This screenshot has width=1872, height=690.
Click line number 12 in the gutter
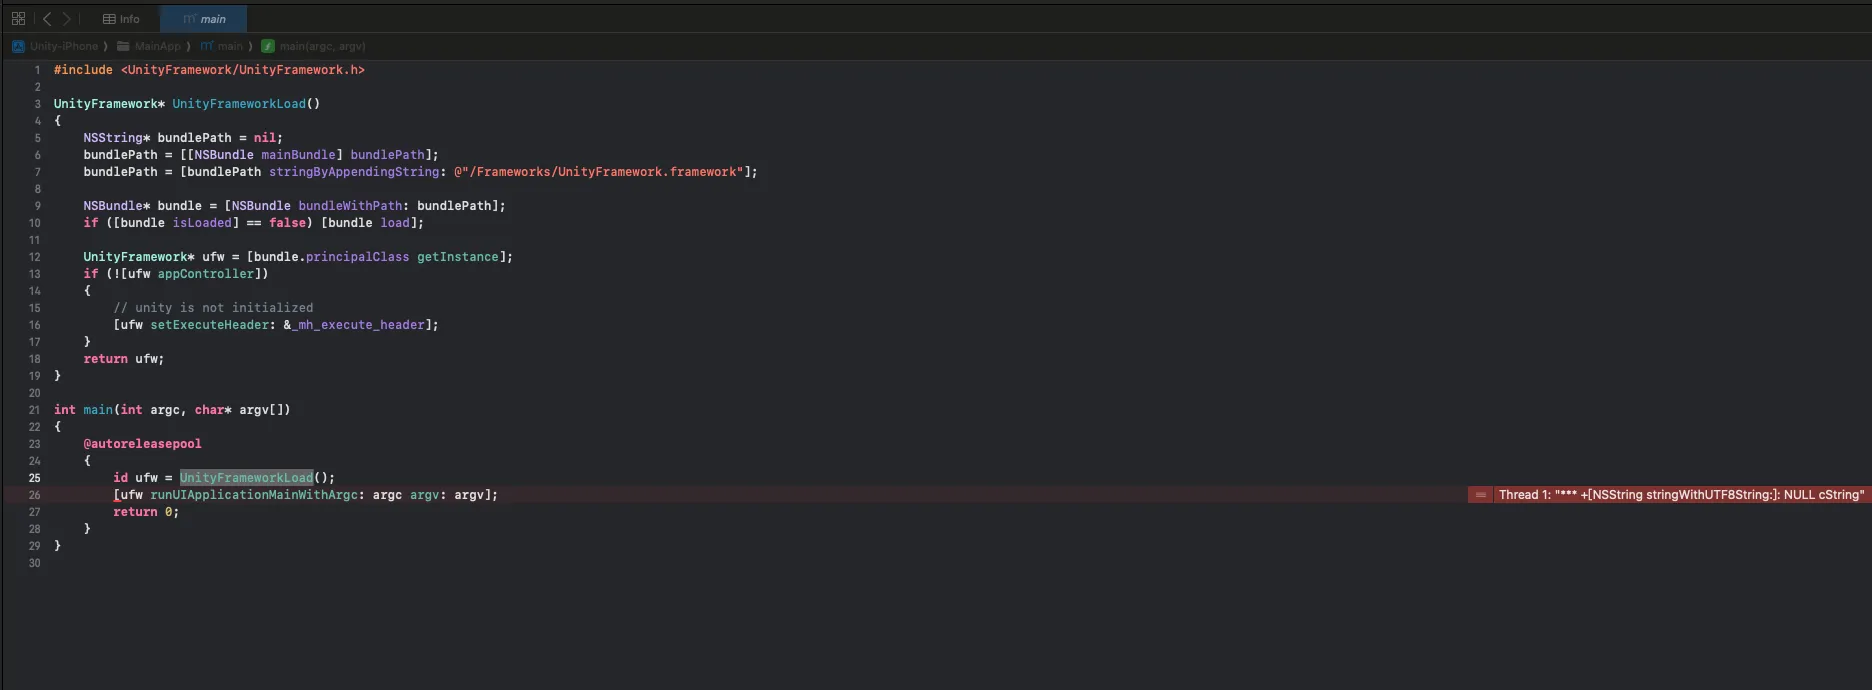pyautogui.click(x=35, y=257)
